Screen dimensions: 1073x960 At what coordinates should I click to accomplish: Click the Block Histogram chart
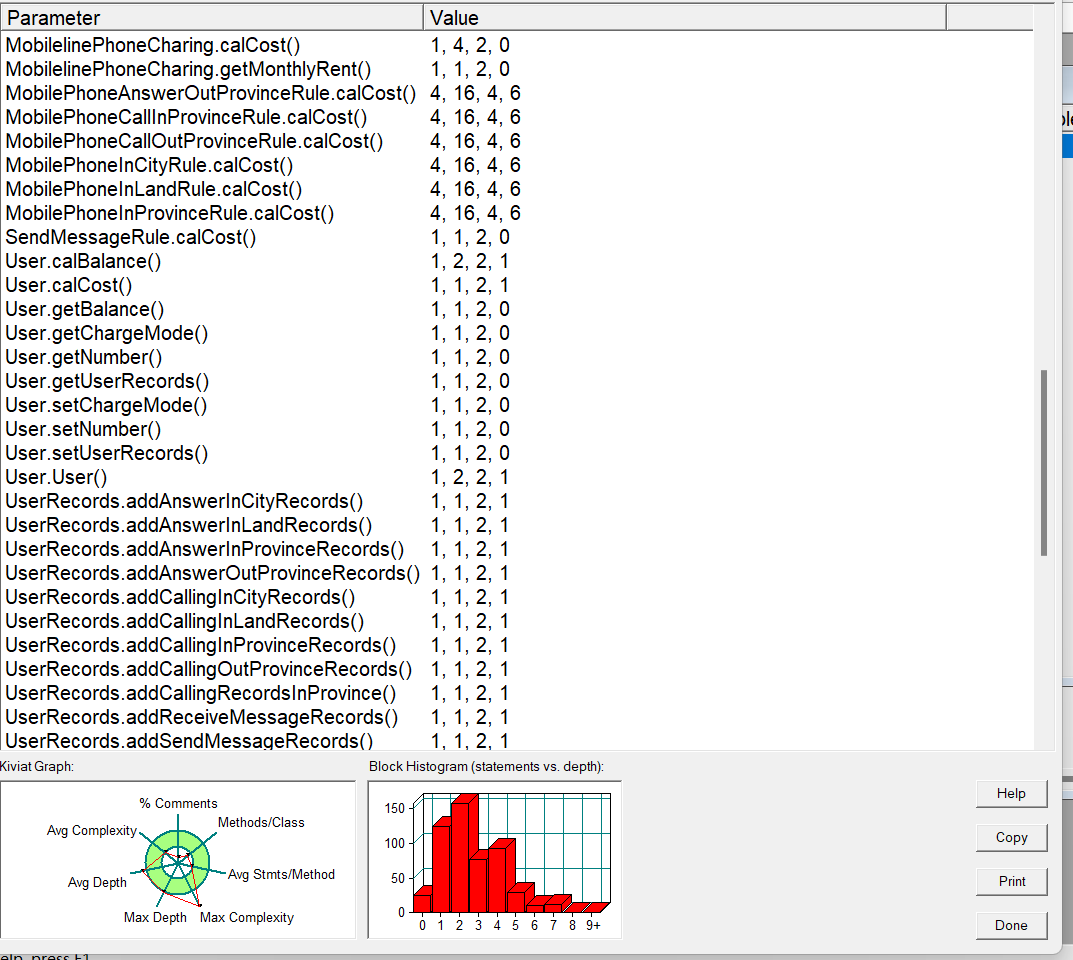pyautogui.click(x=495, y=860)
